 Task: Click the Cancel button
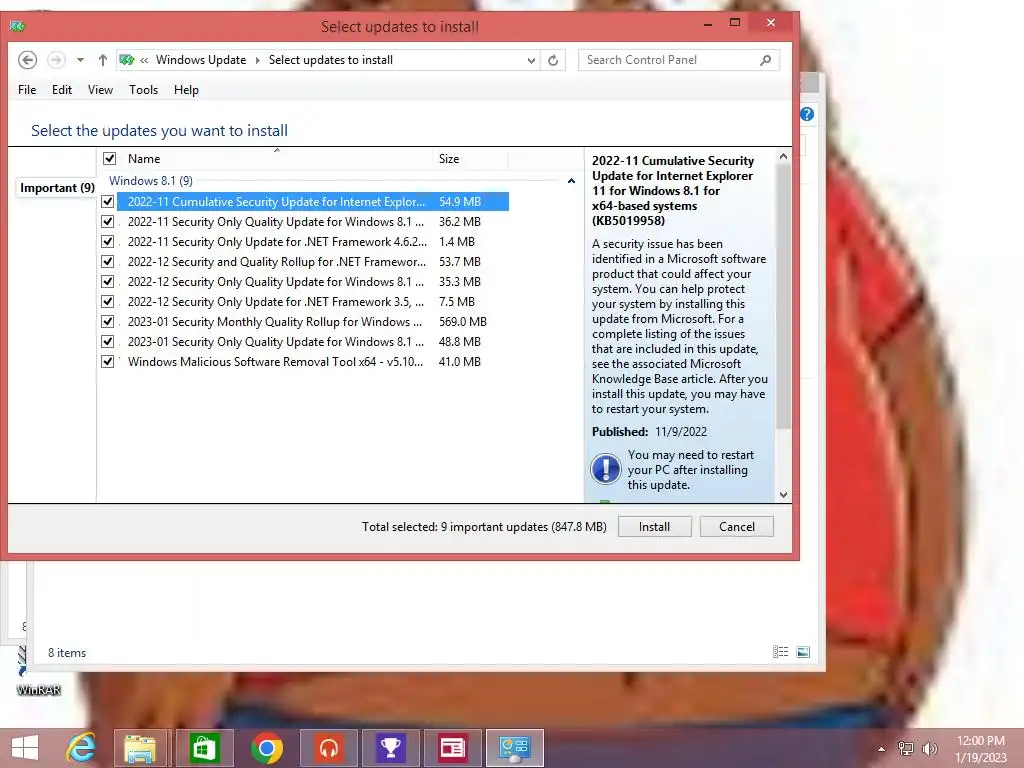[737, 527]
